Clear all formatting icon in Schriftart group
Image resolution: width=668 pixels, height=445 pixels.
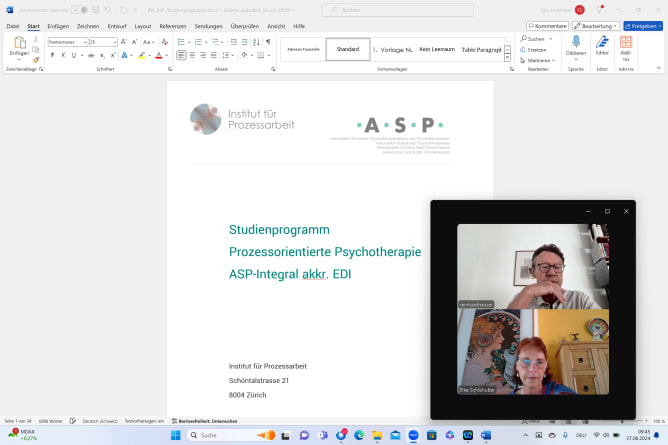tap(164, 42)
